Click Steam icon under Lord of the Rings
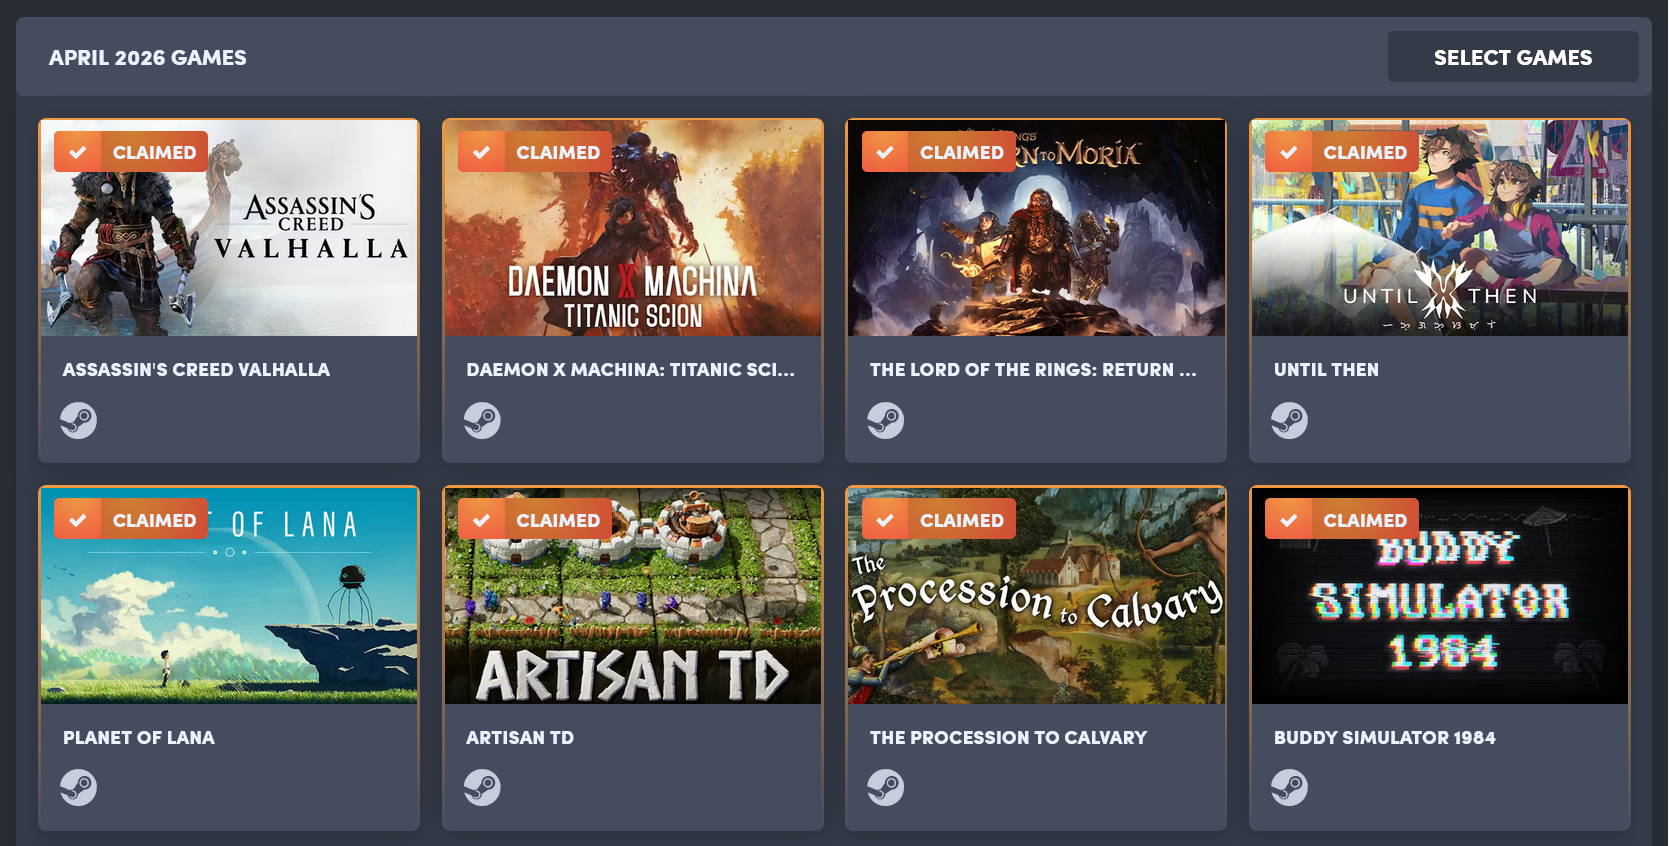 click(x=886, y=420)
